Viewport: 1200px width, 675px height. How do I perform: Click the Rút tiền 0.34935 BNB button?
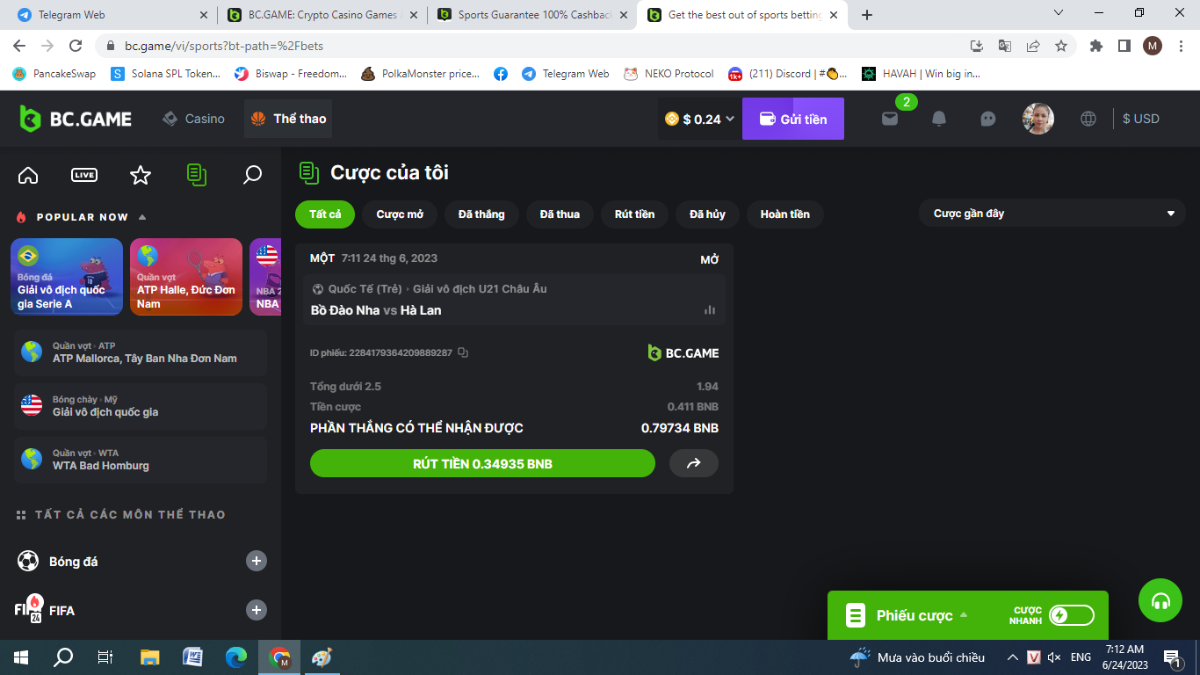click(x=482, y=463)
